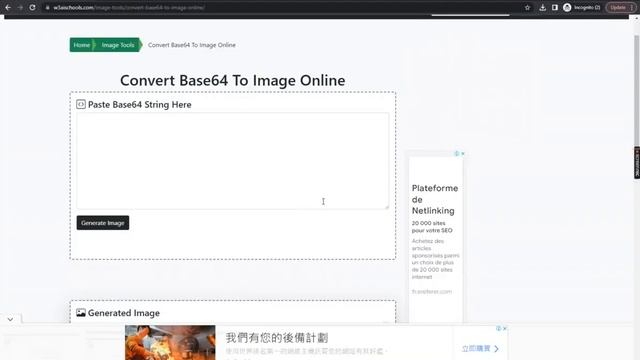
Task: Click the 20 000 sites pour votre SEO text
Action: (x=432, y=227)
